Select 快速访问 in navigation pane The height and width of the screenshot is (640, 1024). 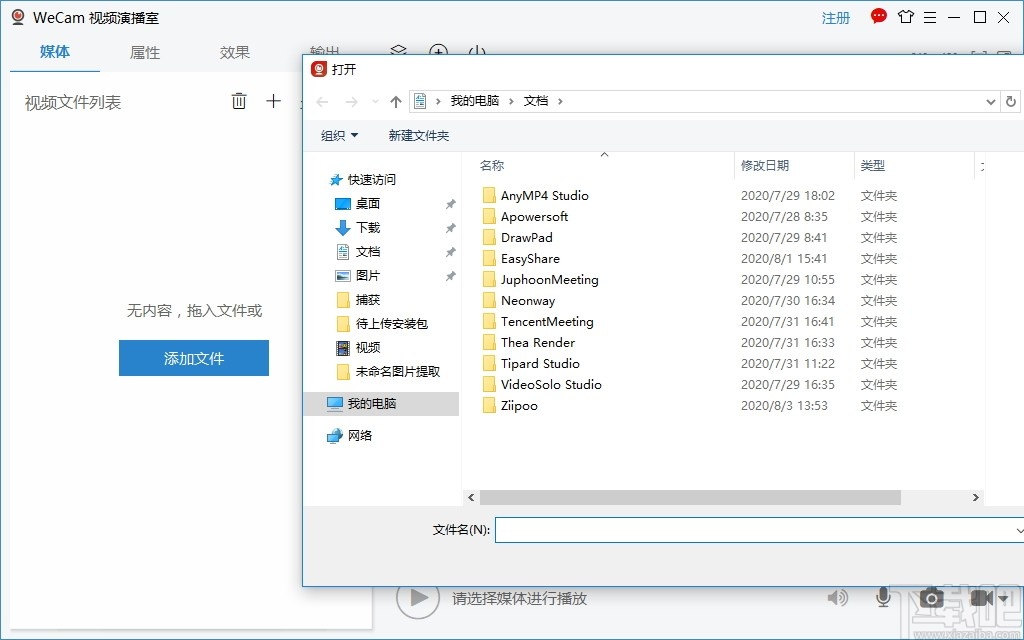tap(371, 179)
